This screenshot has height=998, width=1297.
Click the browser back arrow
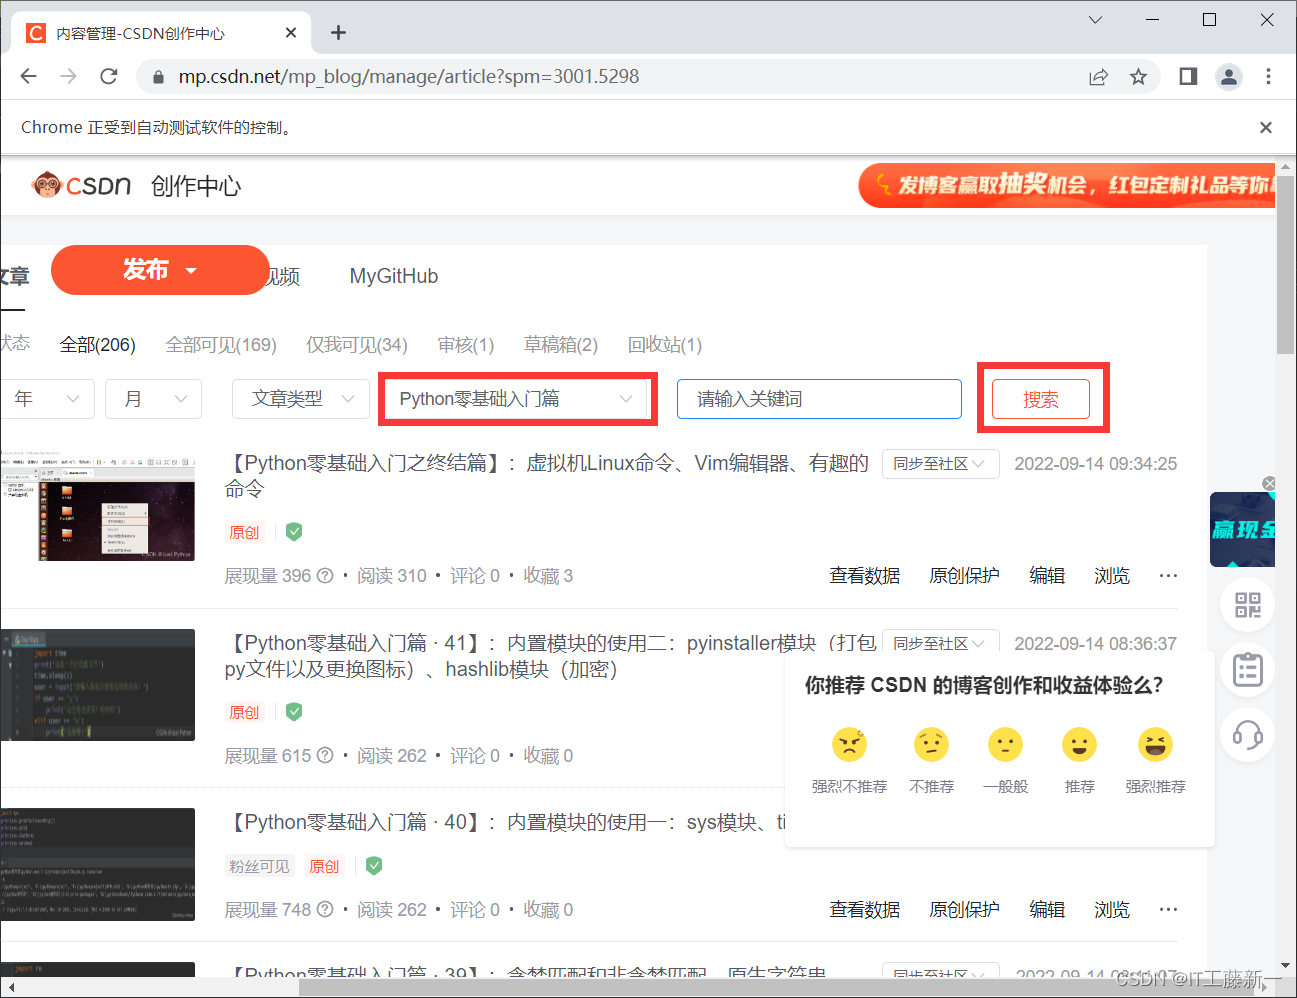coord(28,76)
